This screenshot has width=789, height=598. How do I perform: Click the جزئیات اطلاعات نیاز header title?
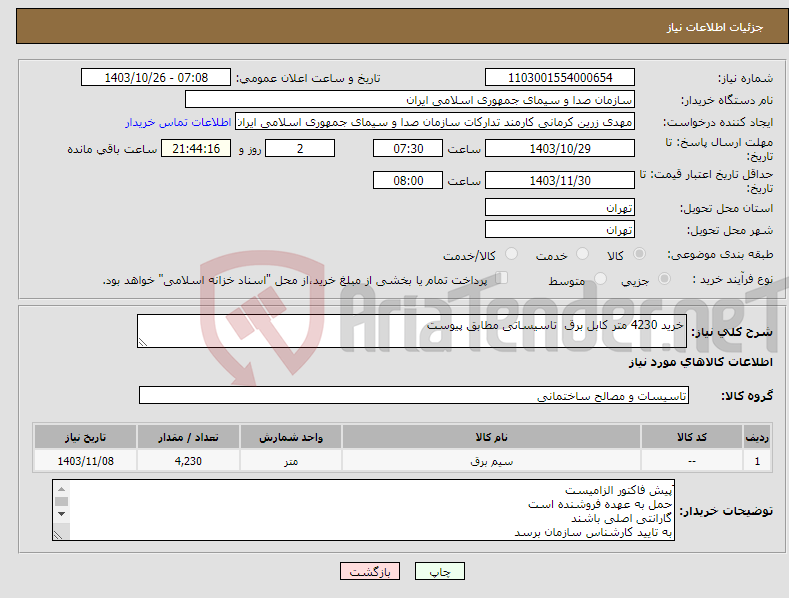click(x=715, y=27)
